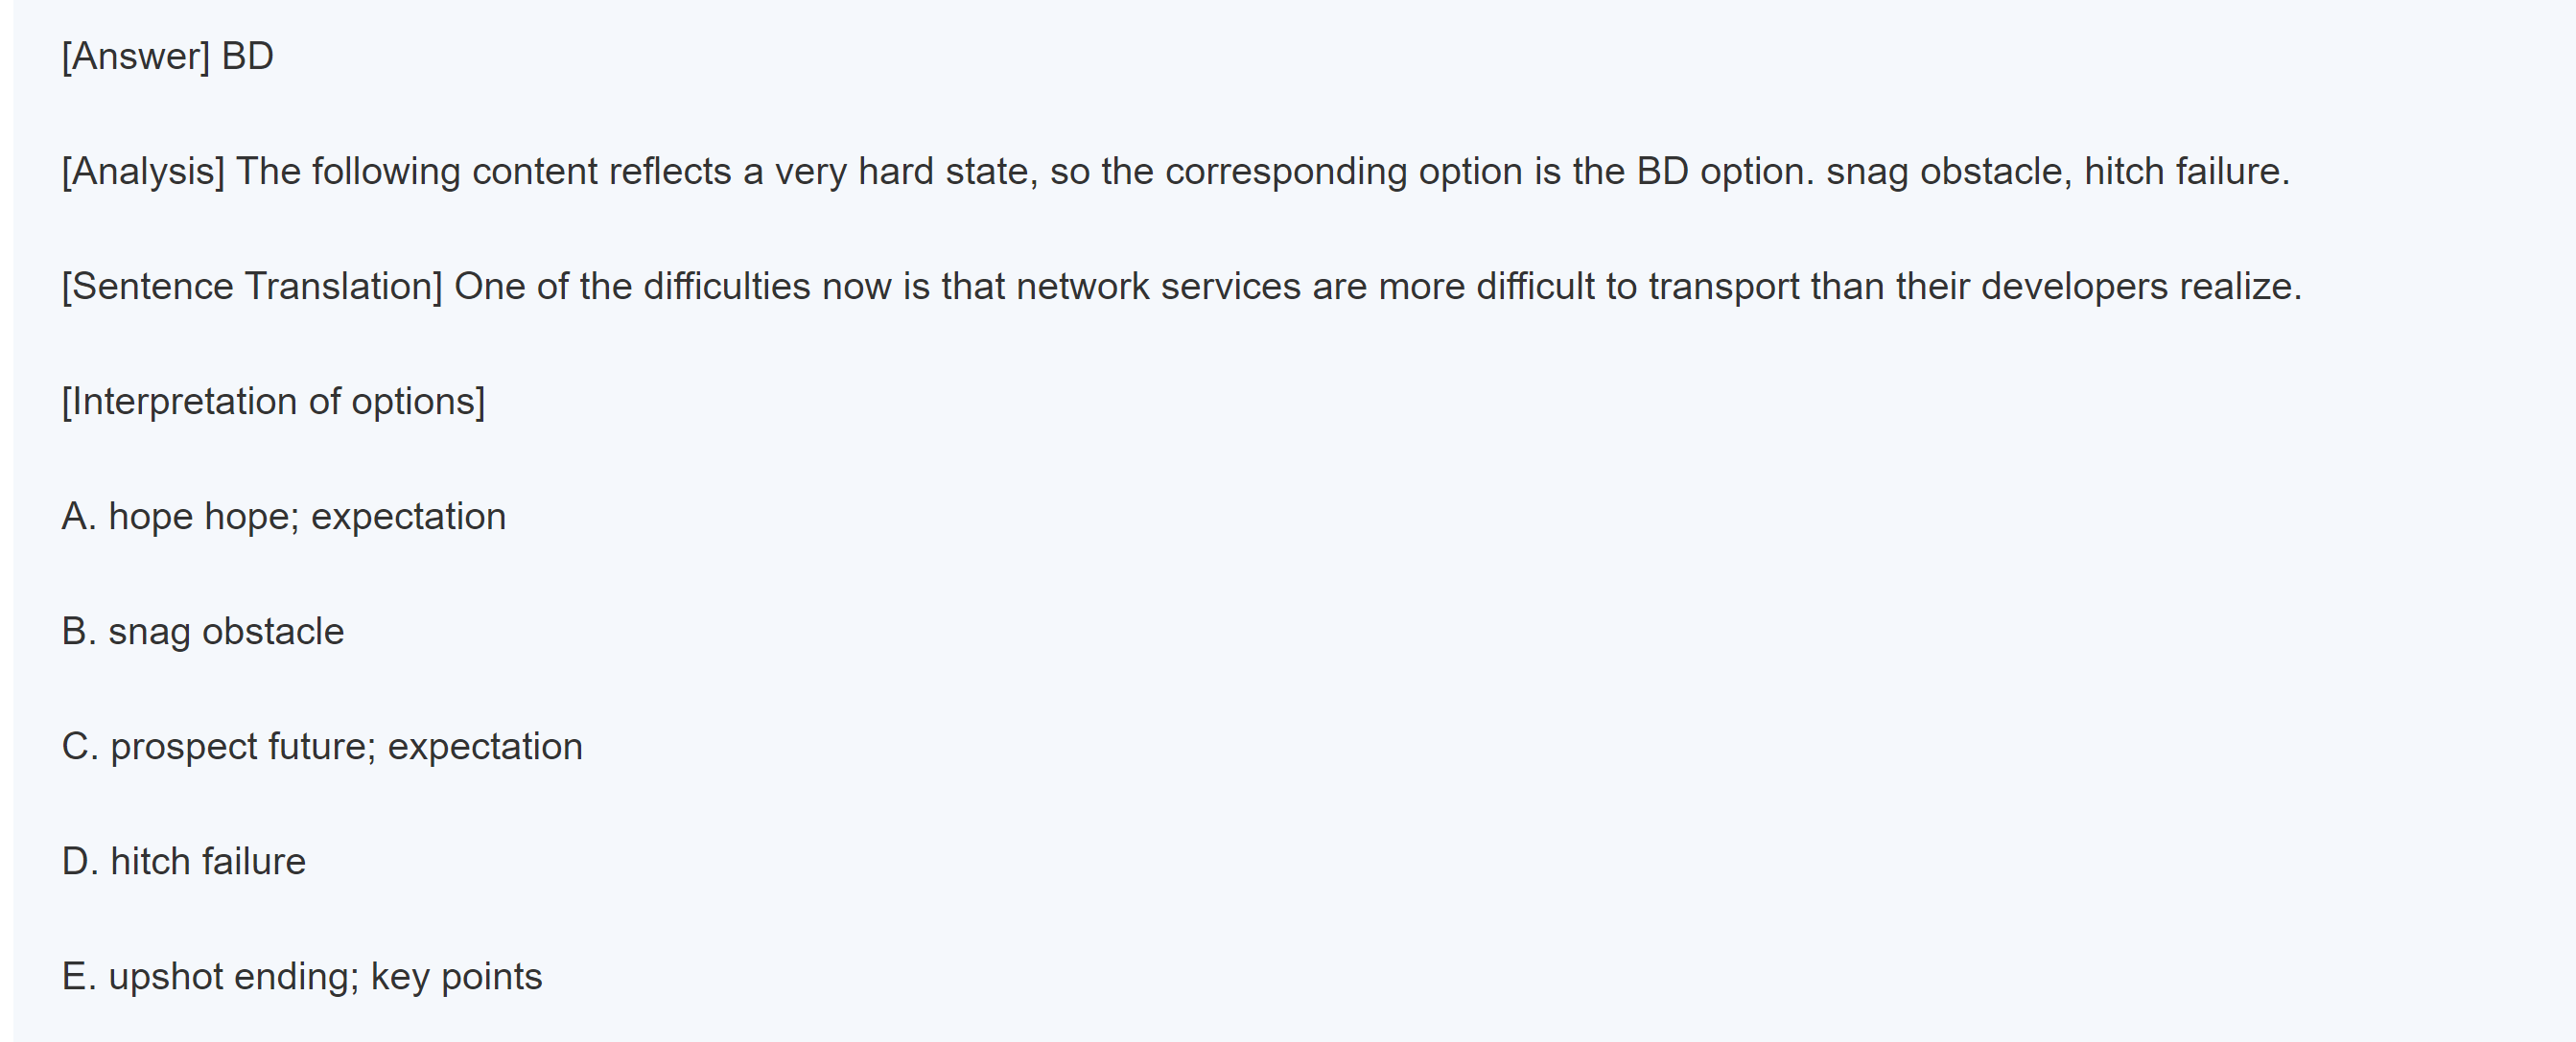This screenshot has height=1042, width=2576.
Task: Click 'expectation' in option A
Action: pos(408,517)
